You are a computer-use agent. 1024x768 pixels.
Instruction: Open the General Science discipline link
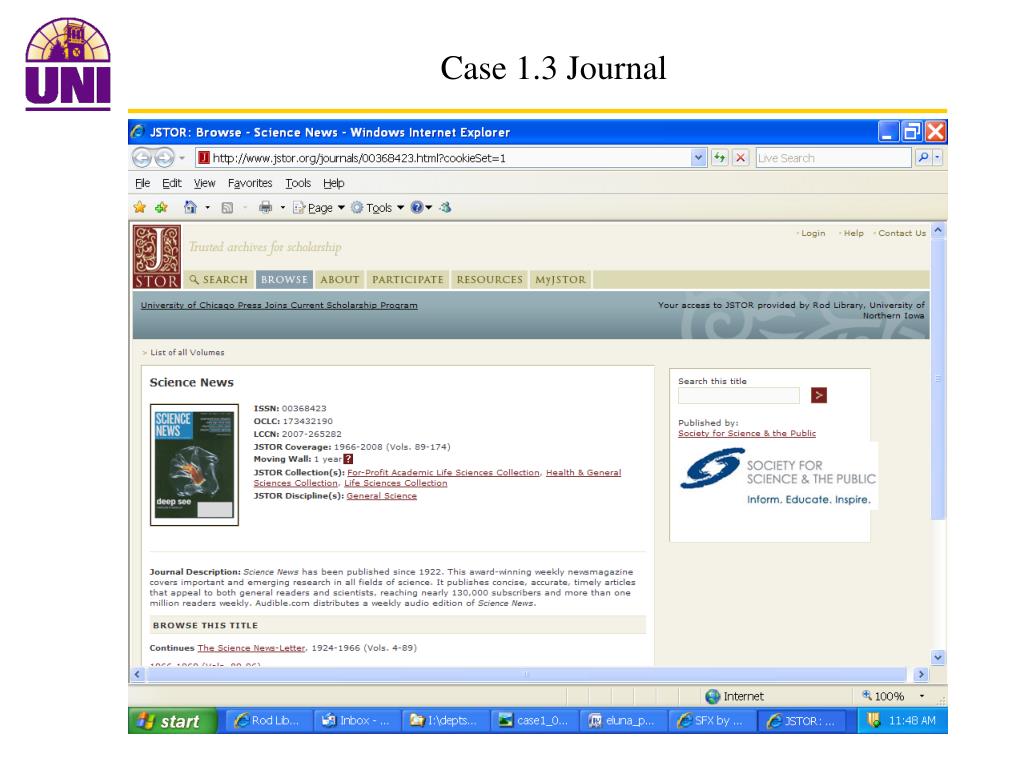point(381,496)
